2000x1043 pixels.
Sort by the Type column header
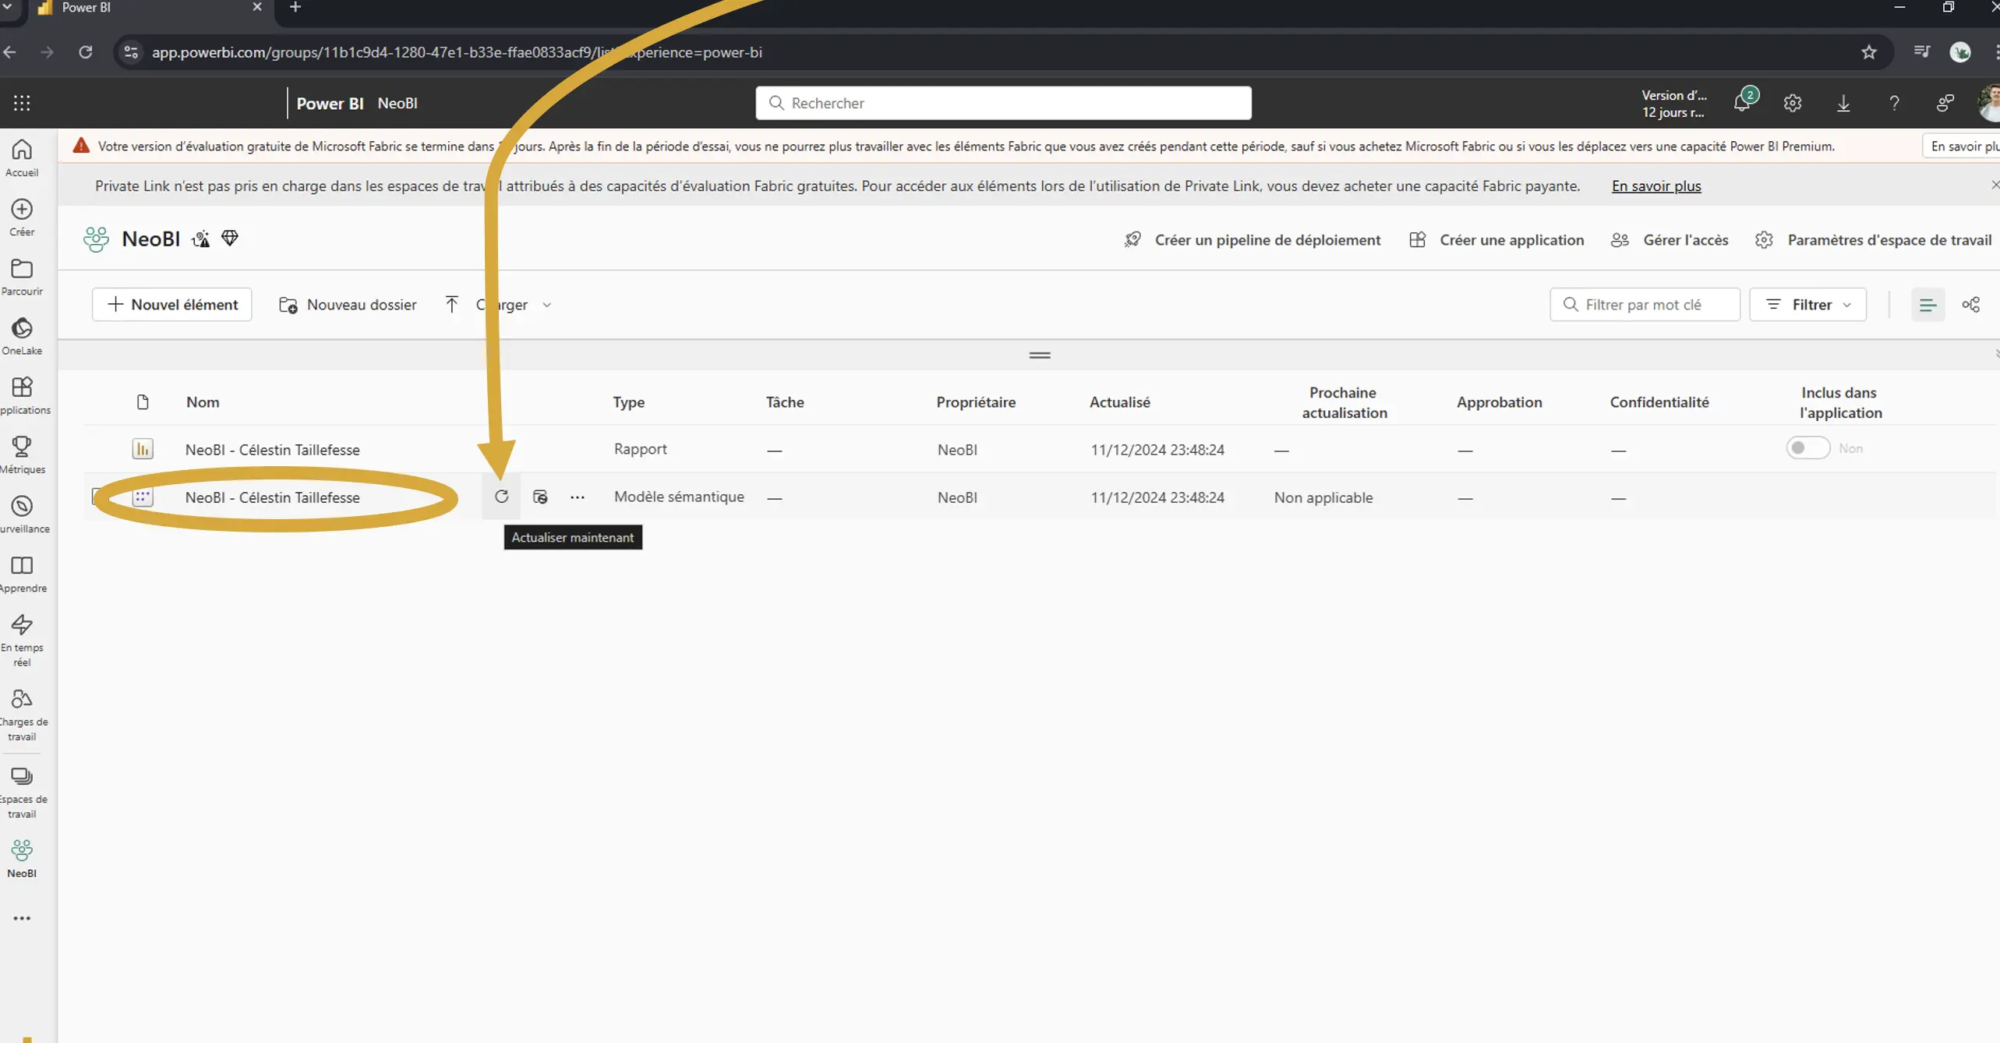[x=629, y=402]
